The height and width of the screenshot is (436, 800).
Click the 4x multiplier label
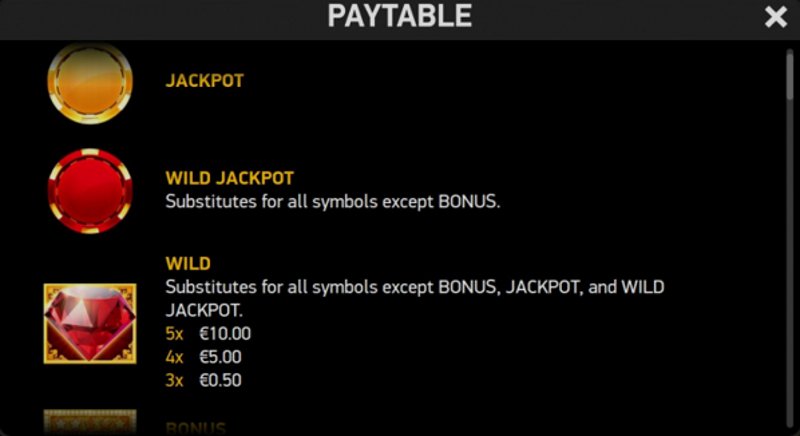[174, 357]
